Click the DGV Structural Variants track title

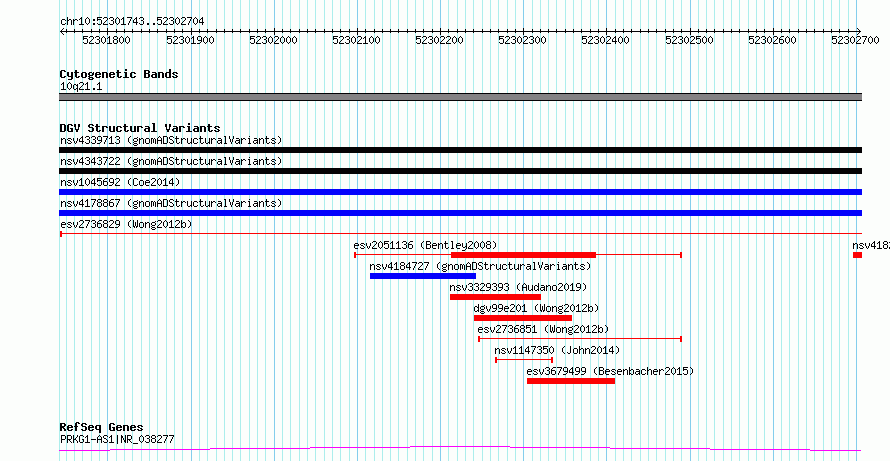pos(140,128)
